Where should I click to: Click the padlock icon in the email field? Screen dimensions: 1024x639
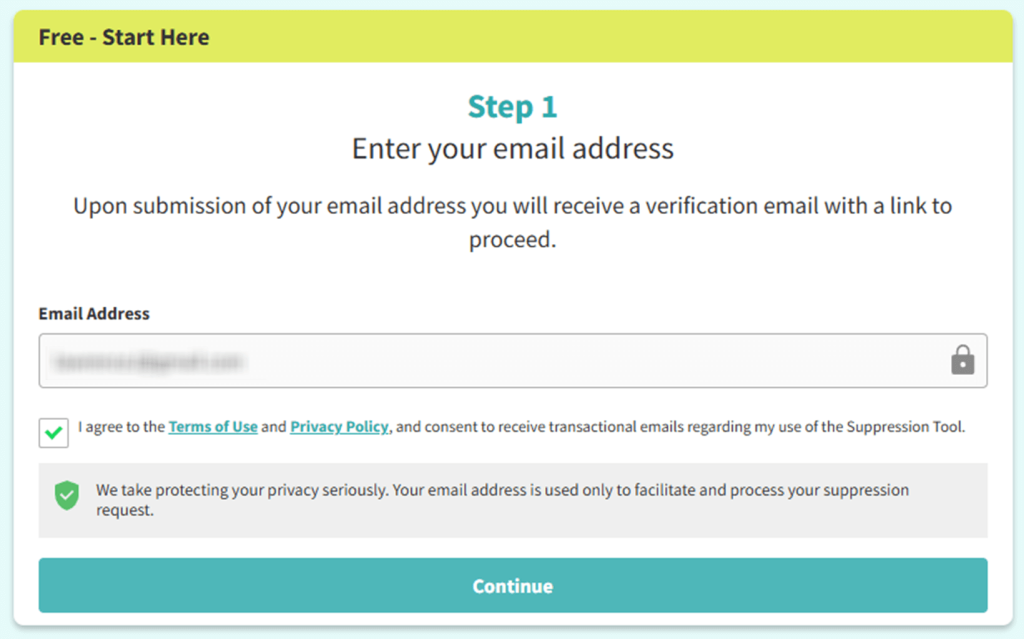[x=962, y=360]
